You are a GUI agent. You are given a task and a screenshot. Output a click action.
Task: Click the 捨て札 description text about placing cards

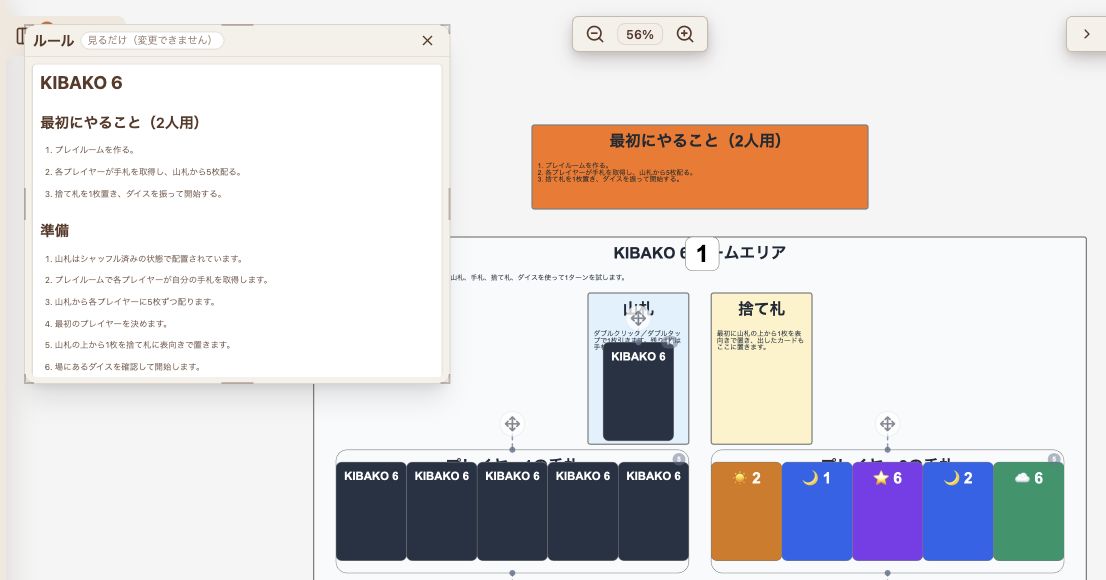click(x=760, y=339)
